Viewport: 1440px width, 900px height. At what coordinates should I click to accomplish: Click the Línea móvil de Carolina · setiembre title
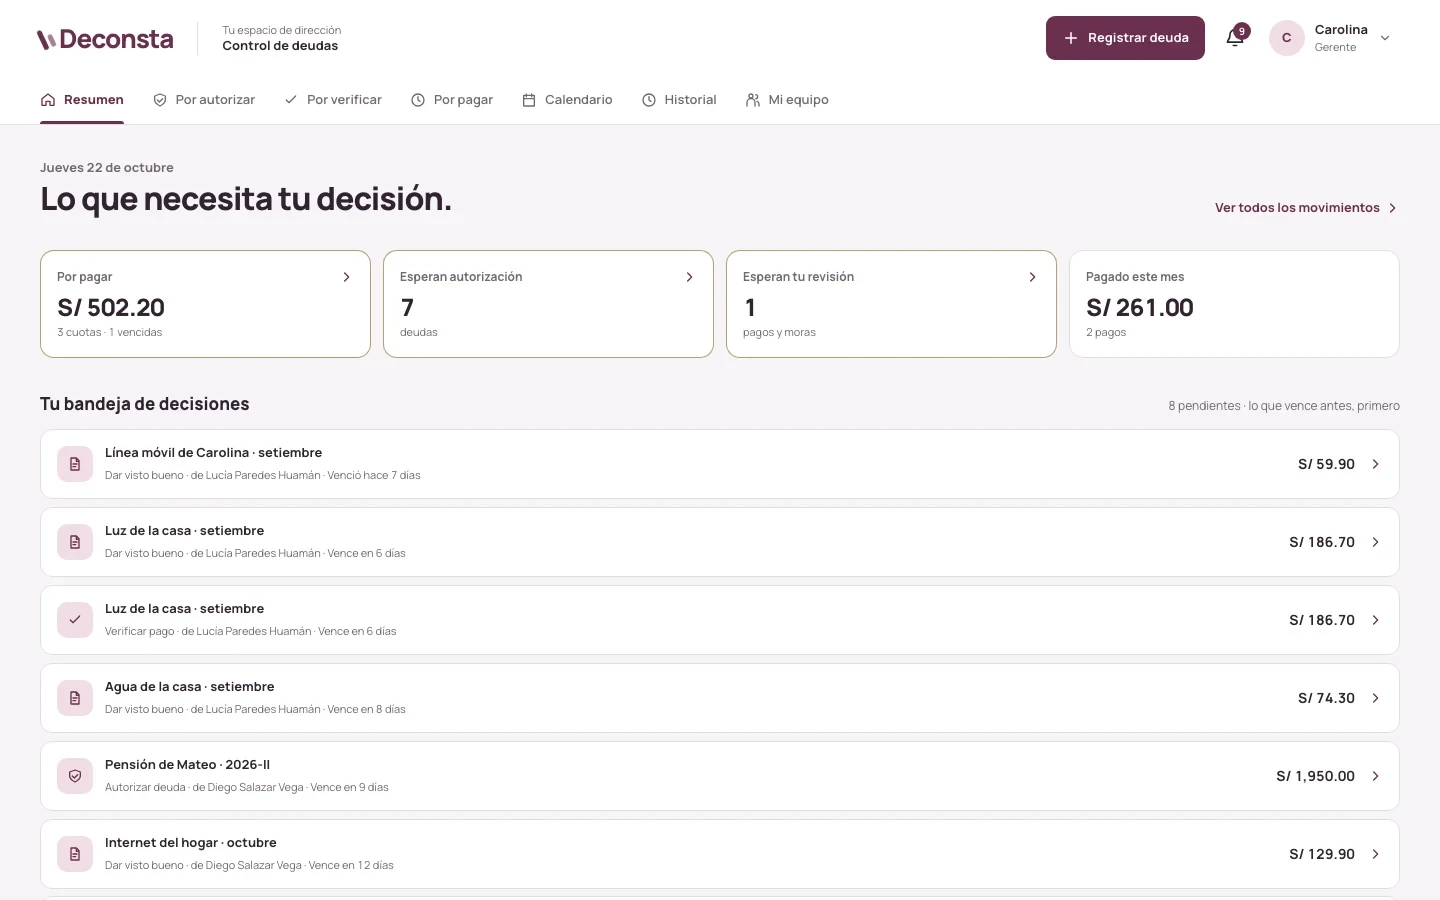214,453
